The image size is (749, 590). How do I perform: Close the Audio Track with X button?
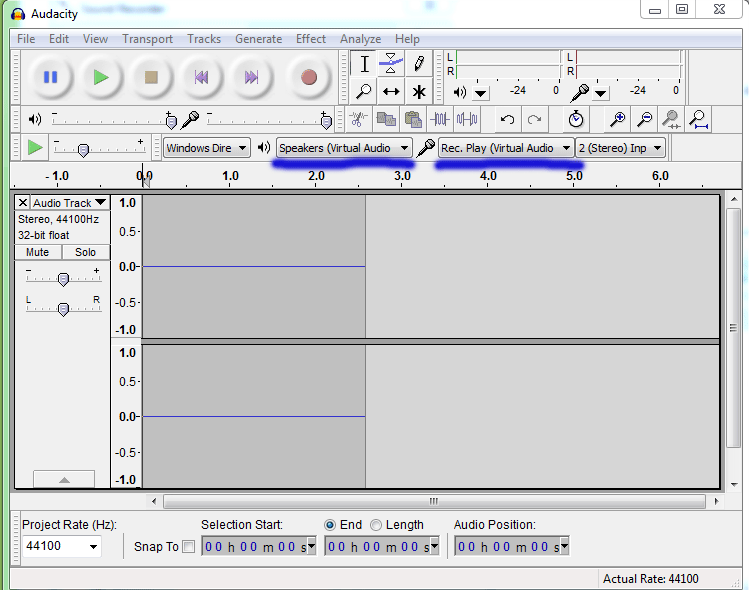pos(22,203)
